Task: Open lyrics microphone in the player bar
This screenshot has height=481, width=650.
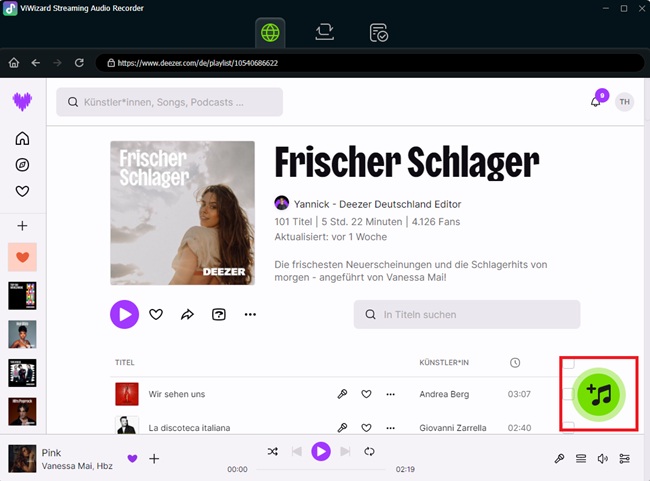Action: click(559, 459)
